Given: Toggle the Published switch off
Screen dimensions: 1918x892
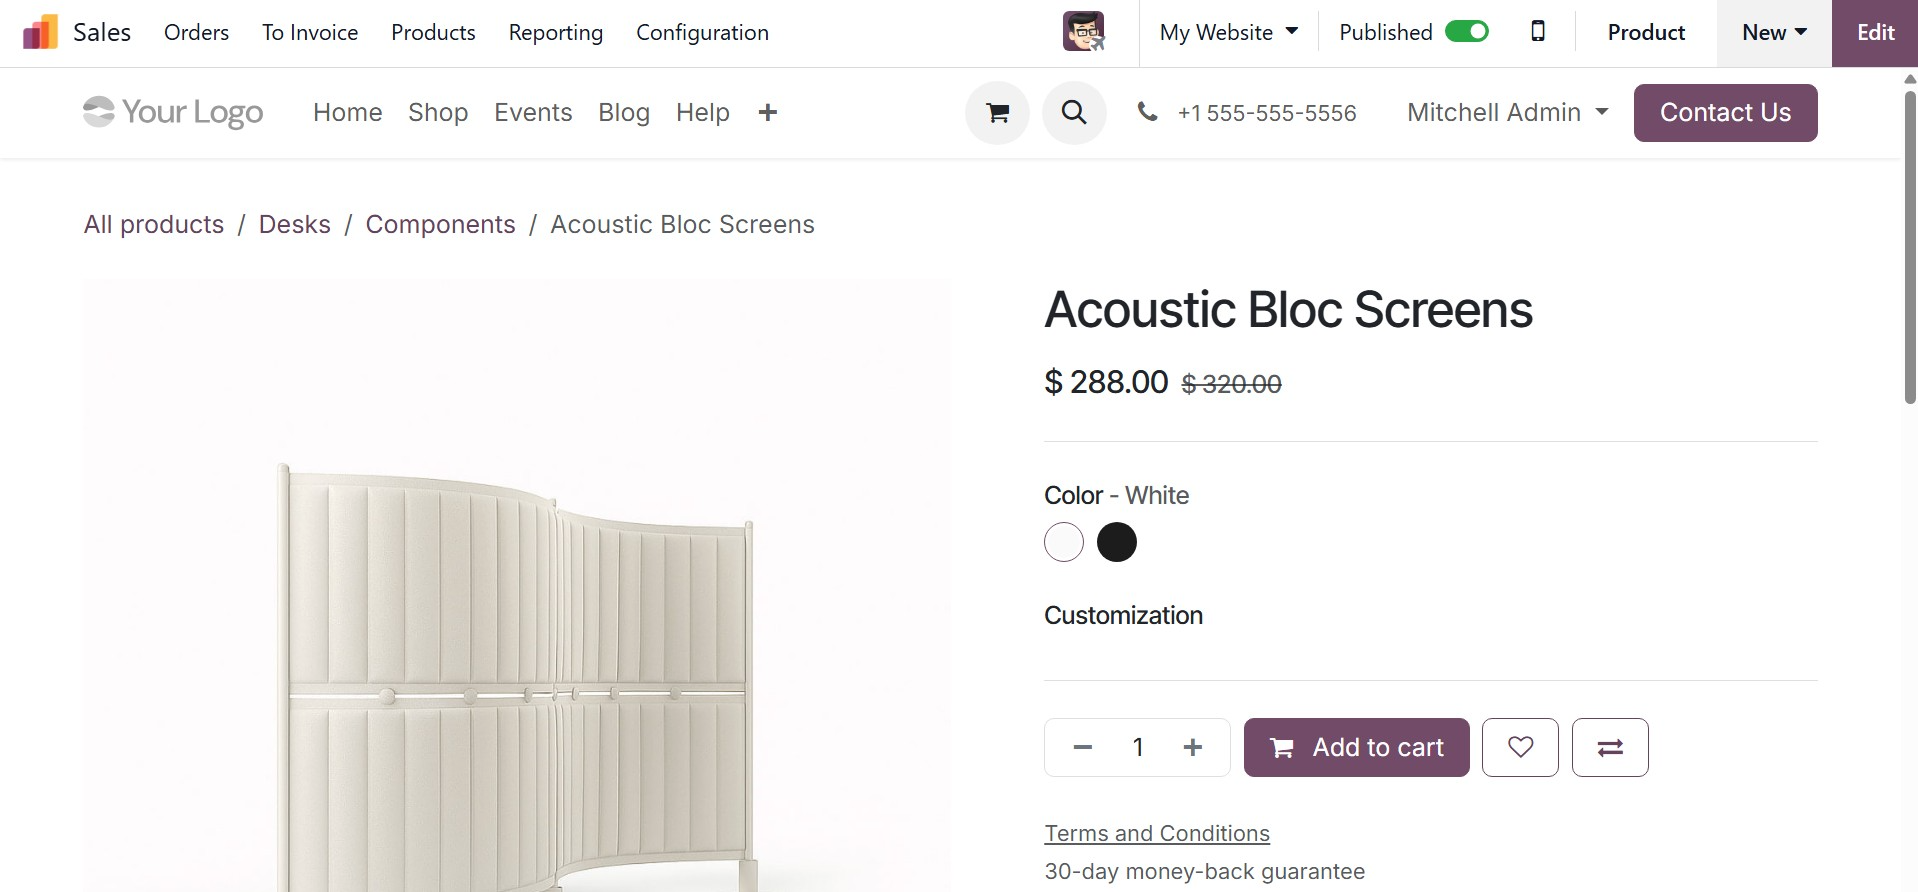Looking at the screenshot, I should [x=1466, y=31].
